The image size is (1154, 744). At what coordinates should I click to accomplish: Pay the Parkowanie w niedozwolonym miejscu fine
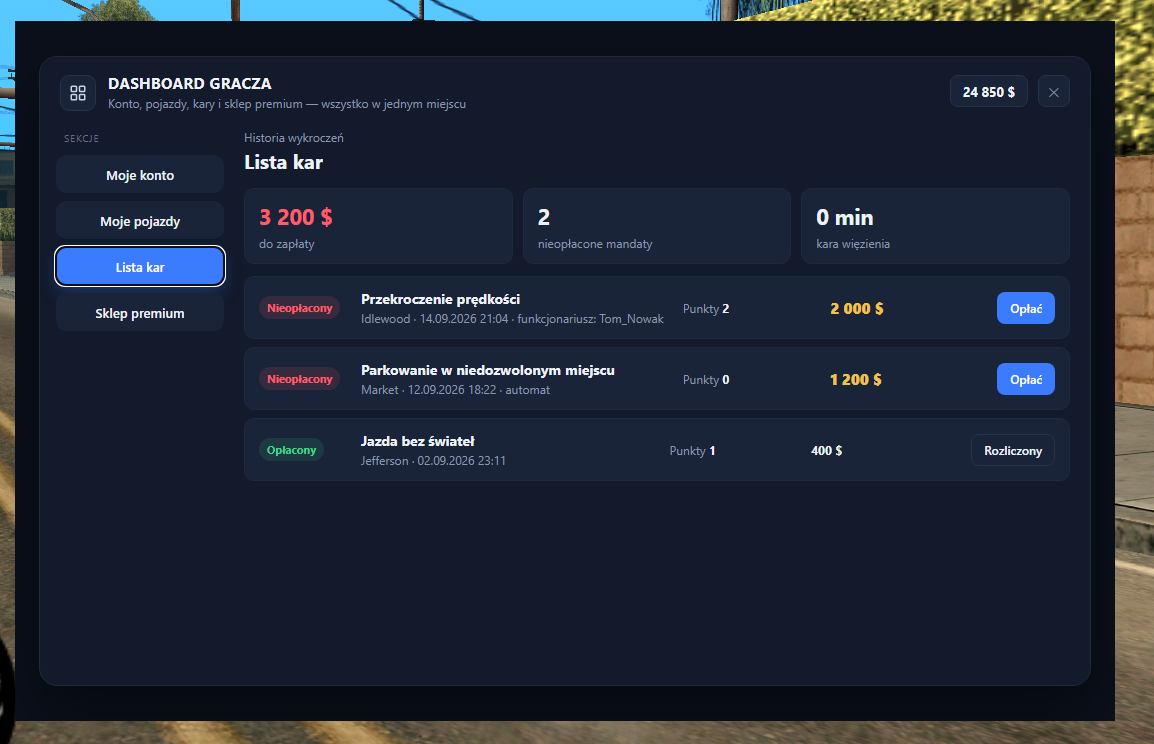tap(1025, 380)
